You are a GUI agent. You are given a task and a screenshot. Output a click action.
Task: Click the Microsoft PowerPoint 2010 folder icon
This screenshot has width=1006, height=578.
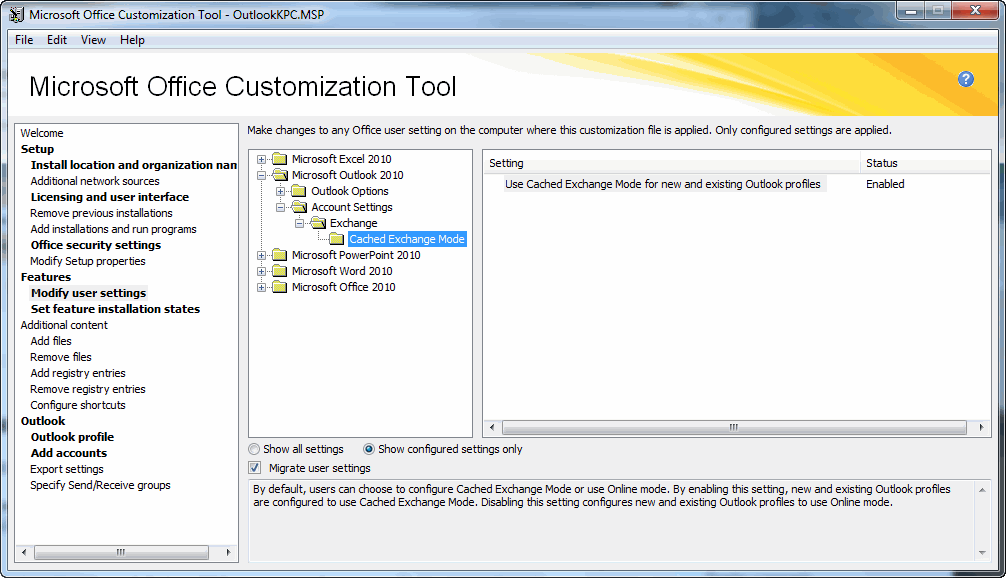click(x=280, y=255)
